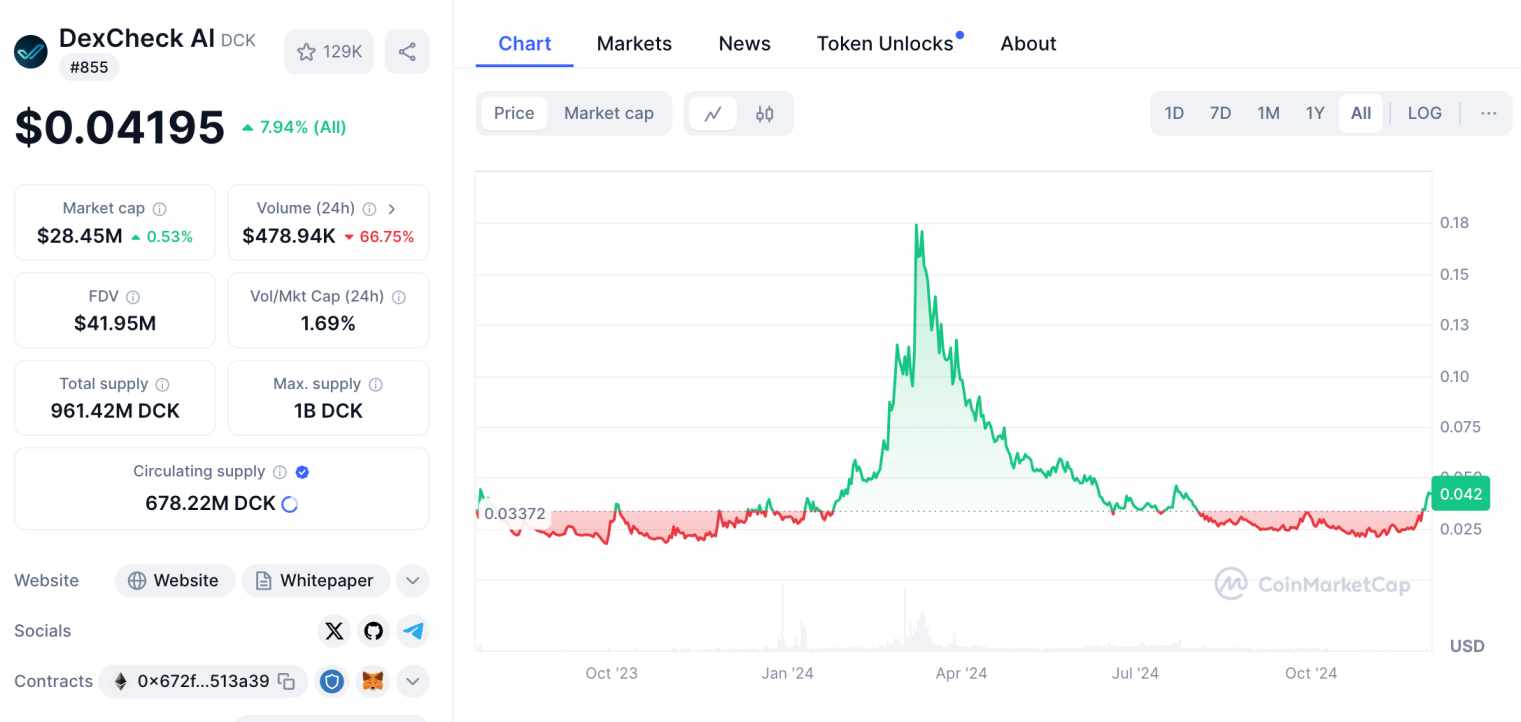The image size is (1521, 722).
Task: Open the Whitepaper link button
Action: 315,581
